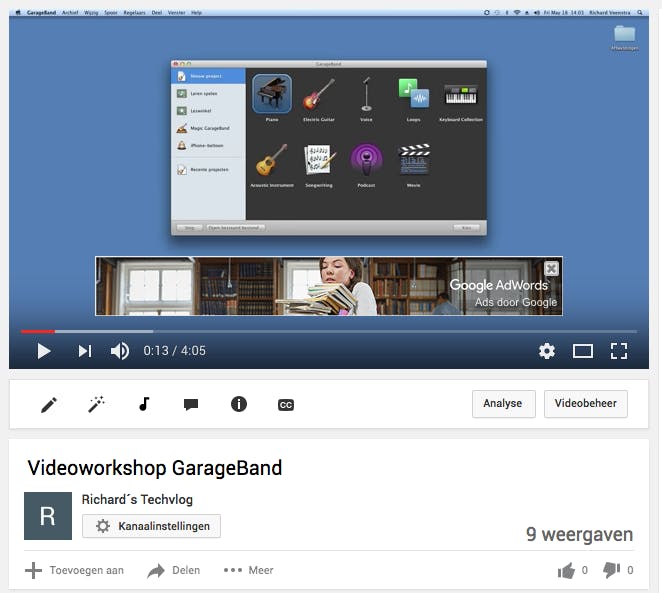Open the Wijzig menu

coord(91,13)
